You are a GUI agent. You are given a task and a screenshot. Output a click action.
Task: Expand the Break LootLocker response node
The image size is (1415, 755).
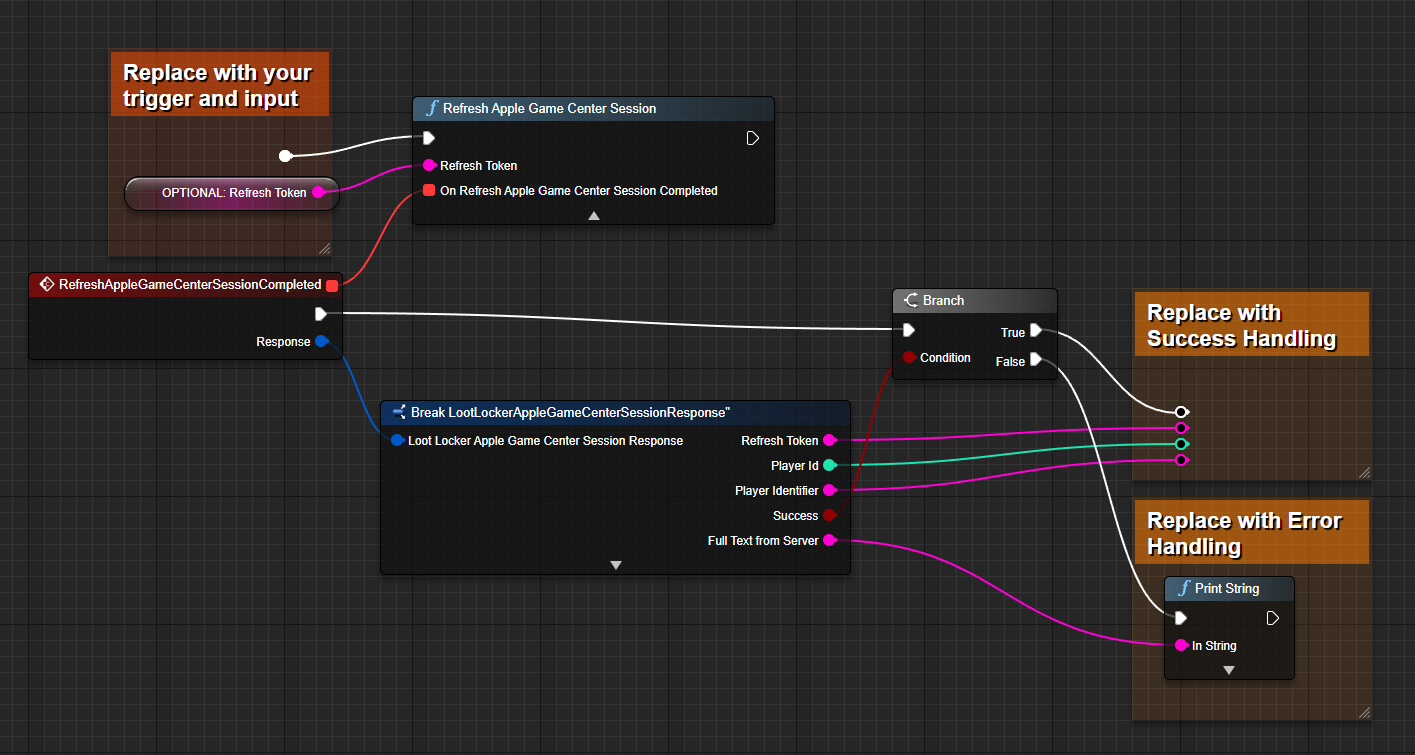click(615, 565)
